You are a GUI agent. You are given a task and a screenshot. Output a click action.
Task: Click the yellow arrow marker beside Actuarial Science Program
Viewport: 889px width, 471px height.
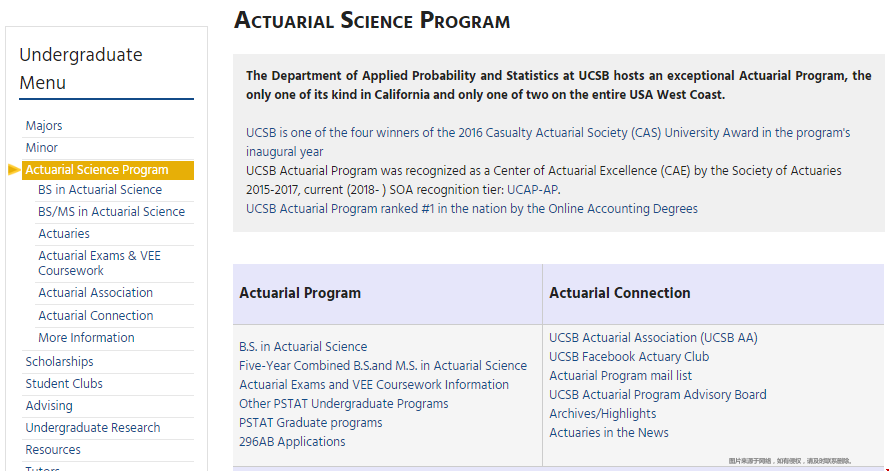pyautogui.click(x=15, y=169)
